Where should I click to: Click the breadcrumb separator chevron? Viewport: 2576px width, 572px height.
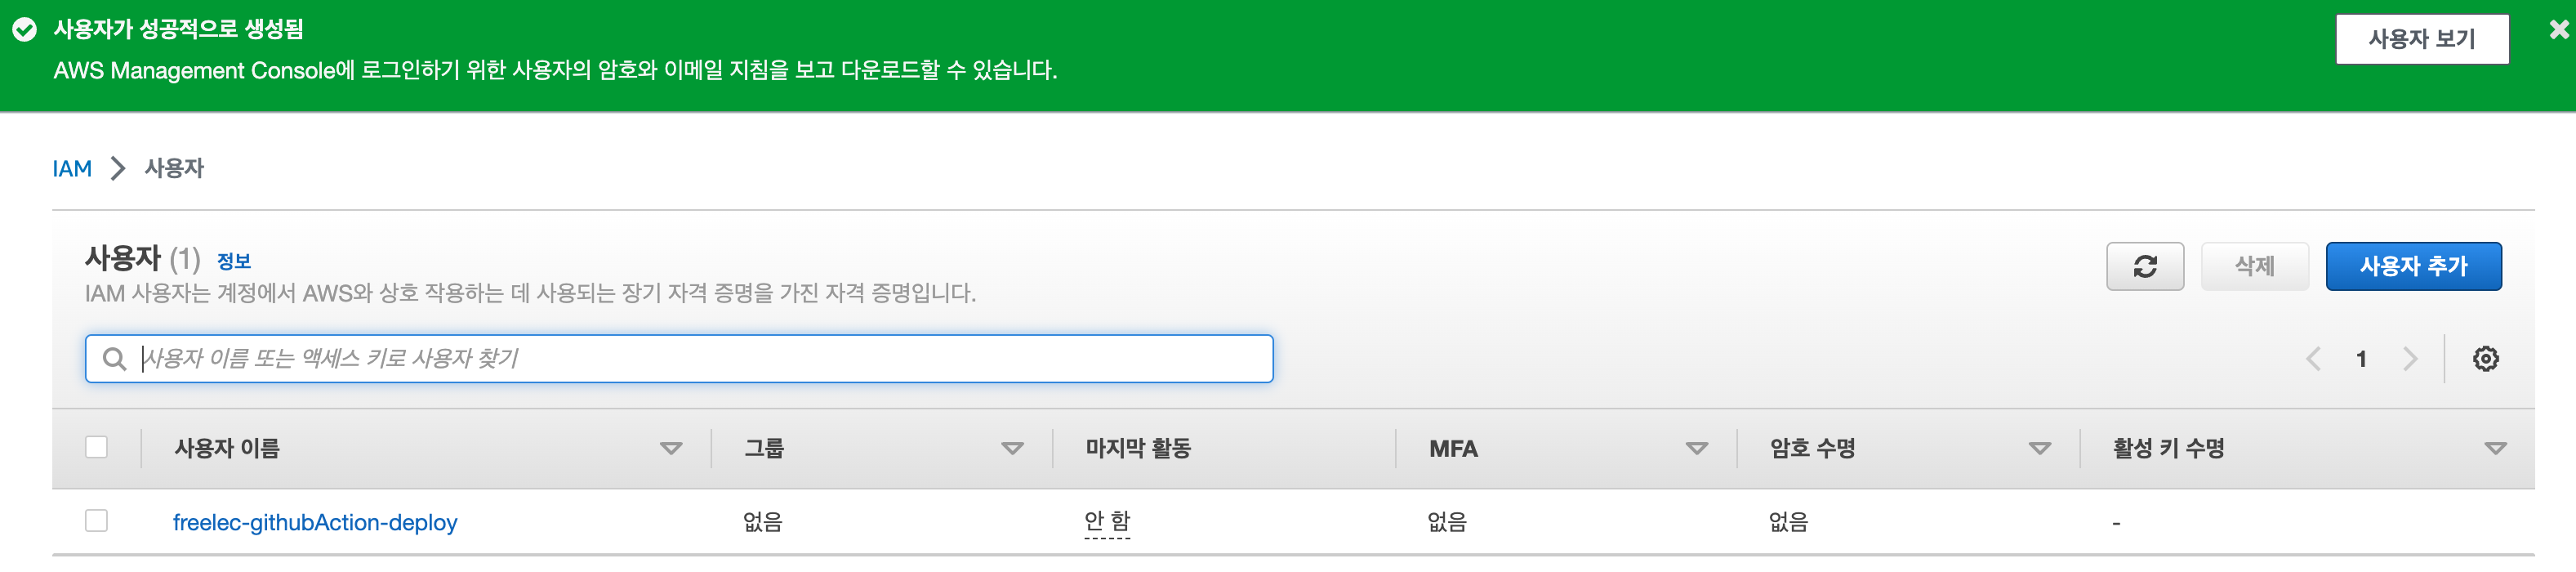[118, 168]
